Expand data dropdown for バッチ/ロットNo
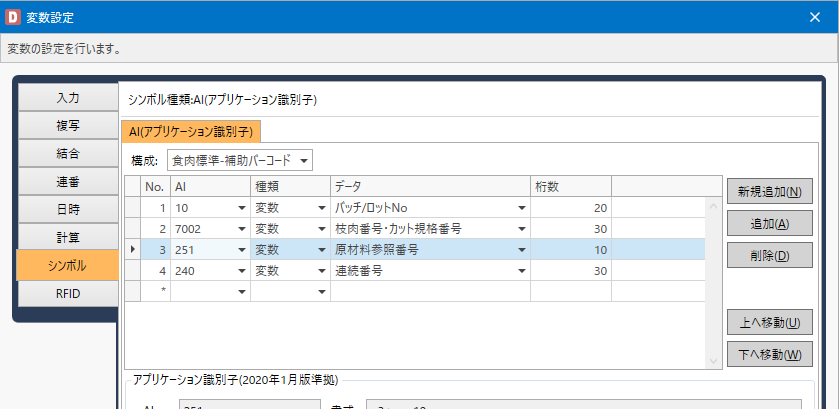This screenshot has width=839, height=409. tap(522, 208)
